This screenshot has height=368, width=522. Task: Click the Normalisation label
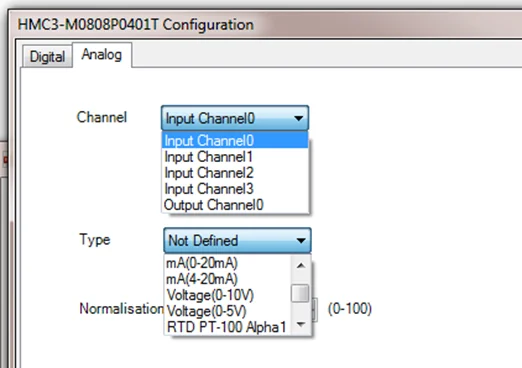(122, 309)
